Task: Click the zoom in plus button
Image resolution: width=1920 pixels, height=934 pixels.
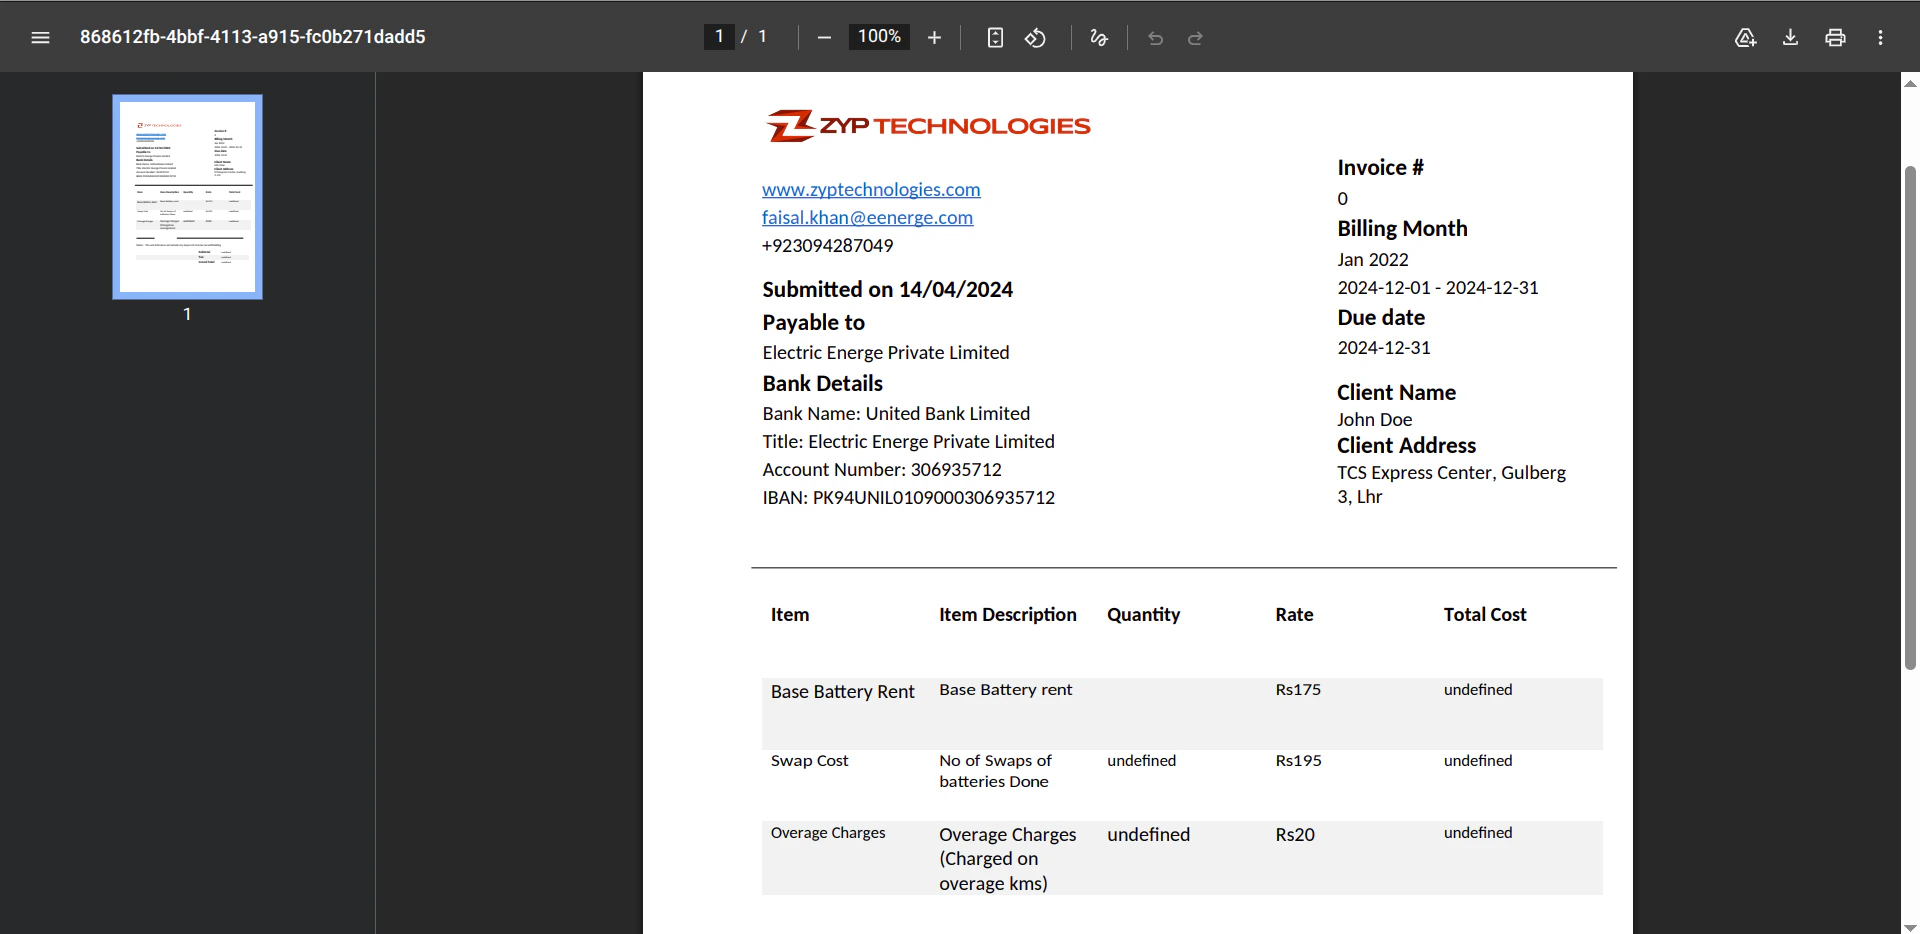Action: (x=934, y=37)
